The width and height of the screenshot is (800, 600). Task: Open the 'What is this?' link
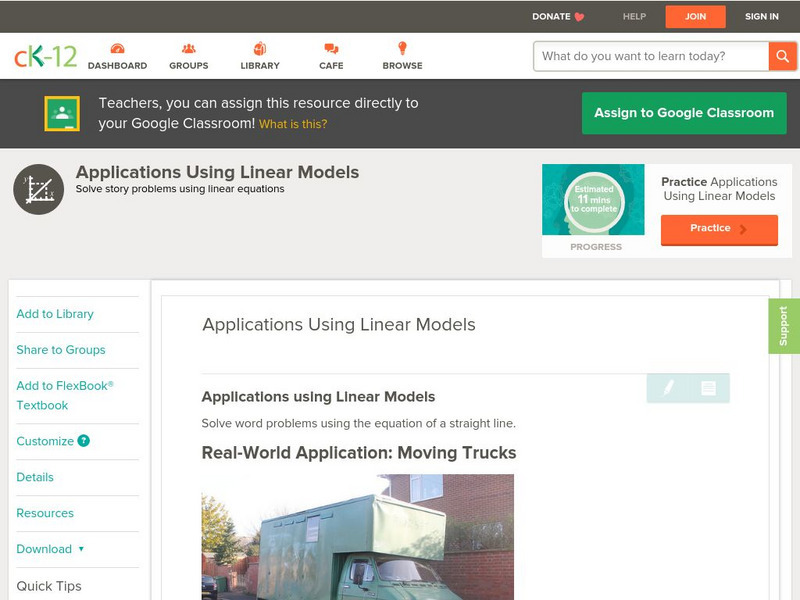293,124
